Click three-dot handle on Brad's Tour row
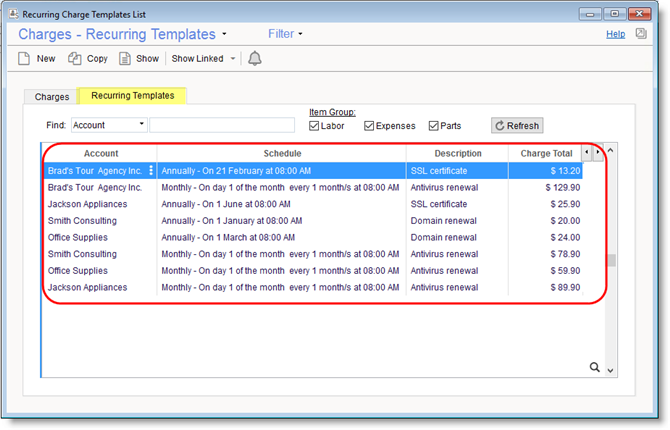The height and width of the screenshot is (430, 670). 151,171
